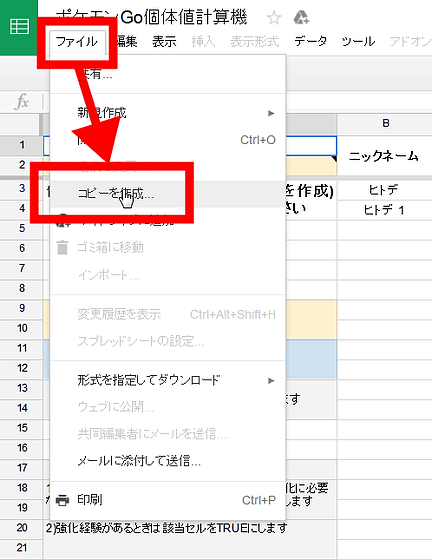Select the ヒトデ cell in row 3
The height and width of the screenshot is (560, 432).
pos(385,190)
